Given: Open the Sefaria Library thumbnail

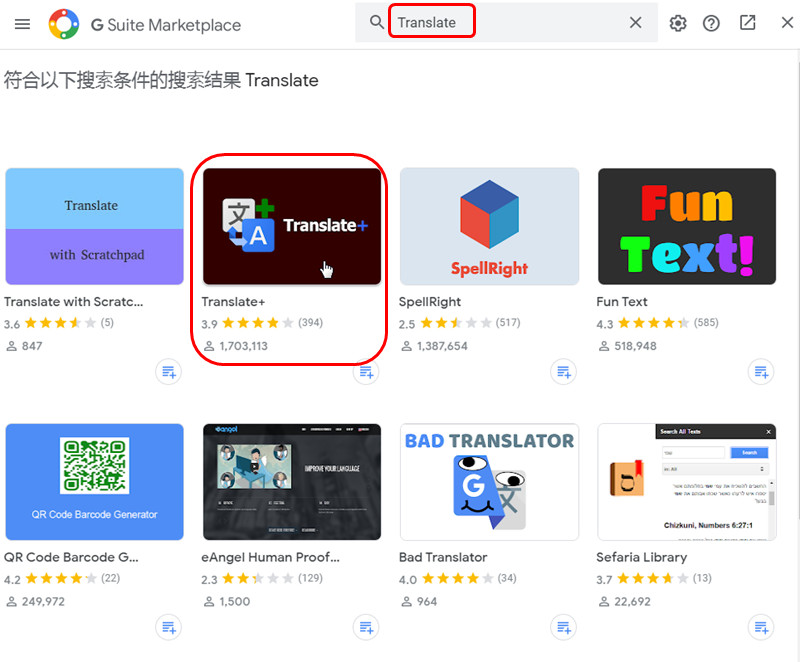Looking at the screenshot, I should (687, 482).
